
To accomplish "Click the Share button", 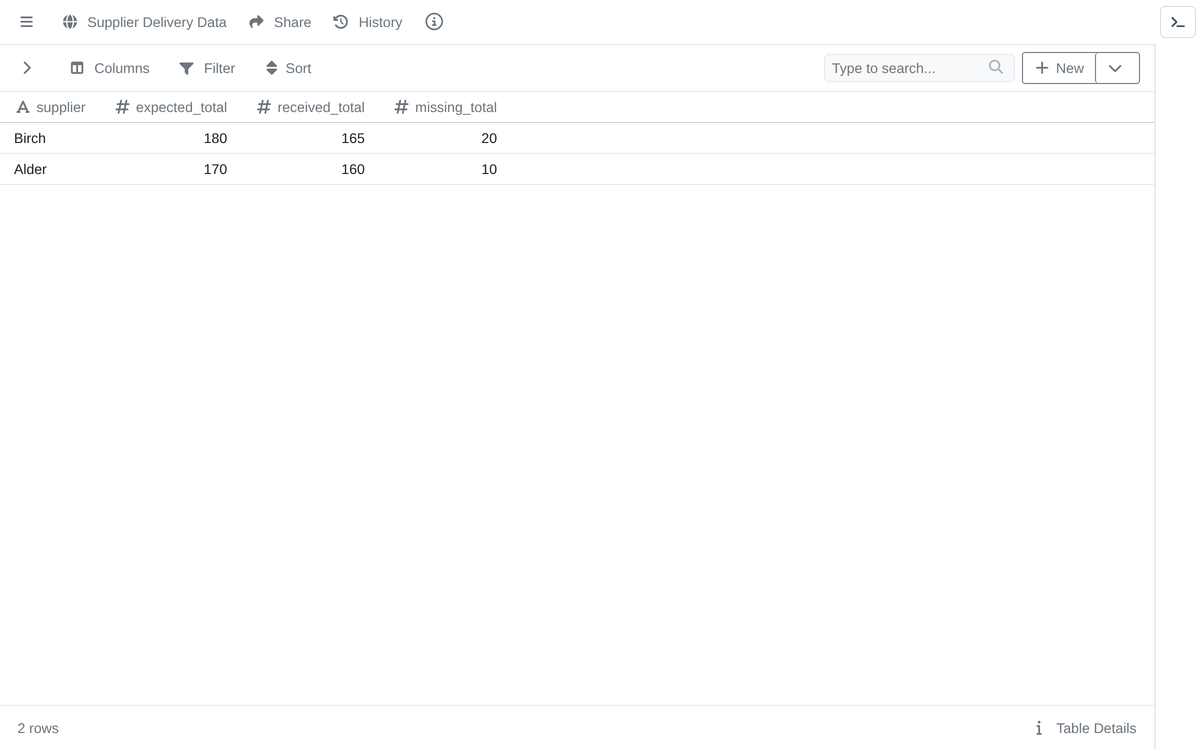I will click(280, 22).
